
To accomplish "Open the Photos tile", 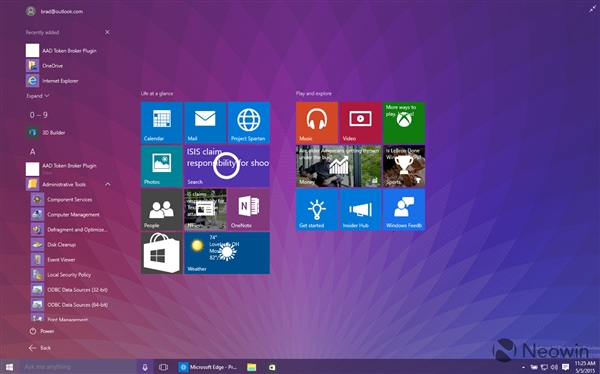I will [x=161, y=166].
